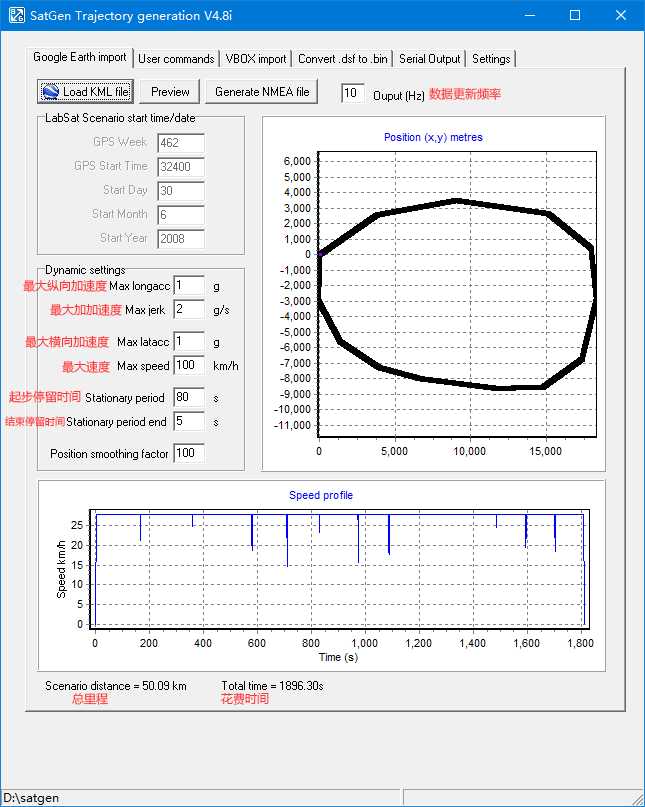Click the Total time = 1896.30s text
This screenshot has width=645, height=807.
[272, 686]
